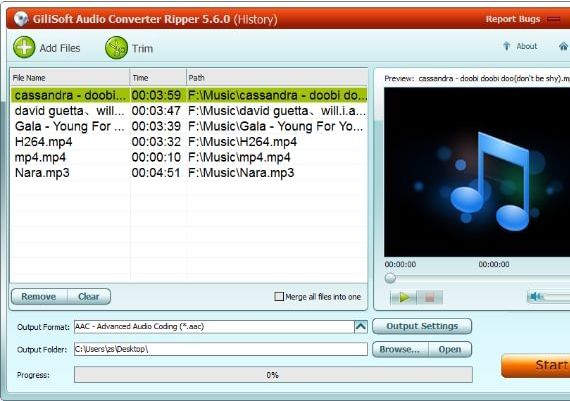Open the Trim scissors tool
570x401 pixels.
tap(116, 48)
